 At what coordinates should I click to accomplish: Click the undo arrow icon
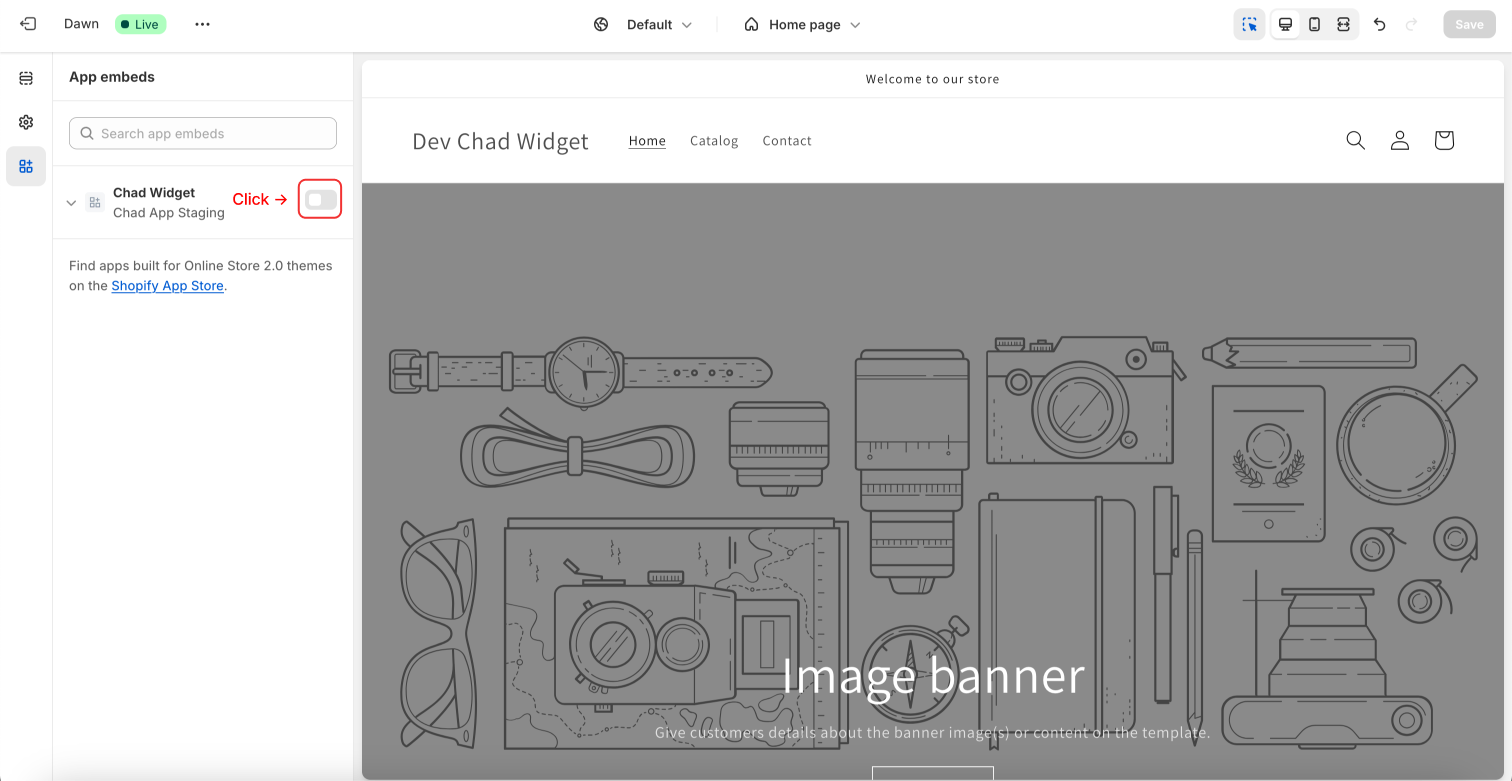(x=1380, y=24)
